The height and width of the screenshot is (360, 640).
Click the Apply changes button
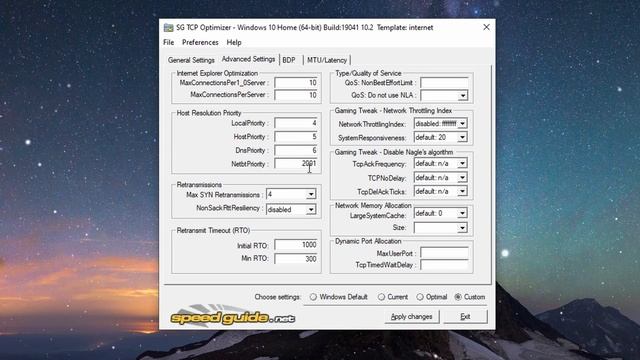tap(411, 317)
